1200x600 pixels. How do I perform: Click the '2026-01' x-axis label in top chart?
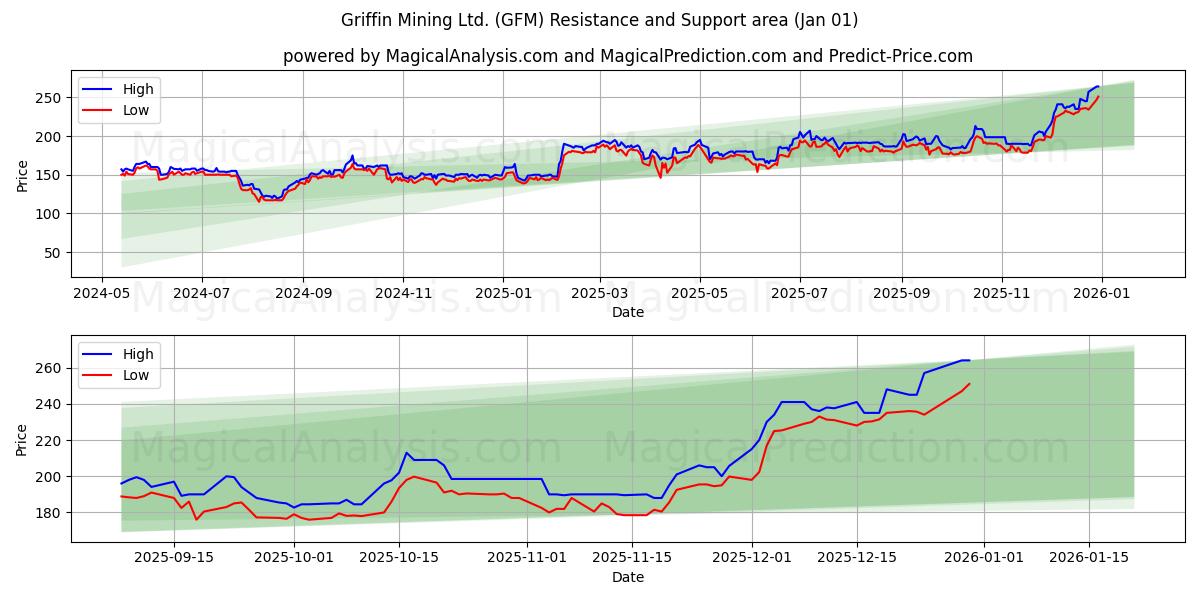tap(1102, 295)
